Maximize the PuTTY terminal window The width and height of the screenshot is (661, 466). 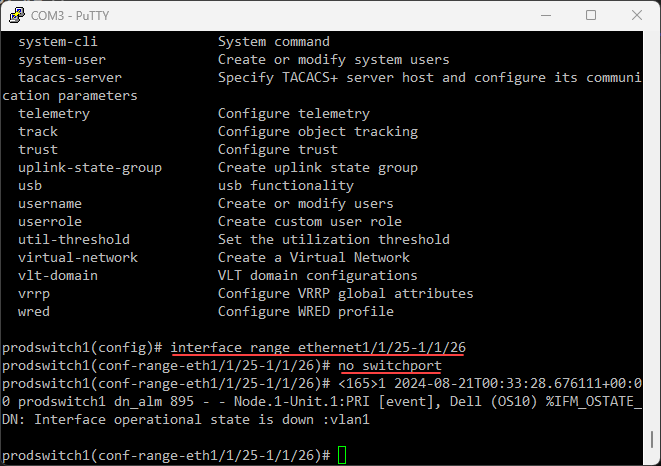click(590, 15)
